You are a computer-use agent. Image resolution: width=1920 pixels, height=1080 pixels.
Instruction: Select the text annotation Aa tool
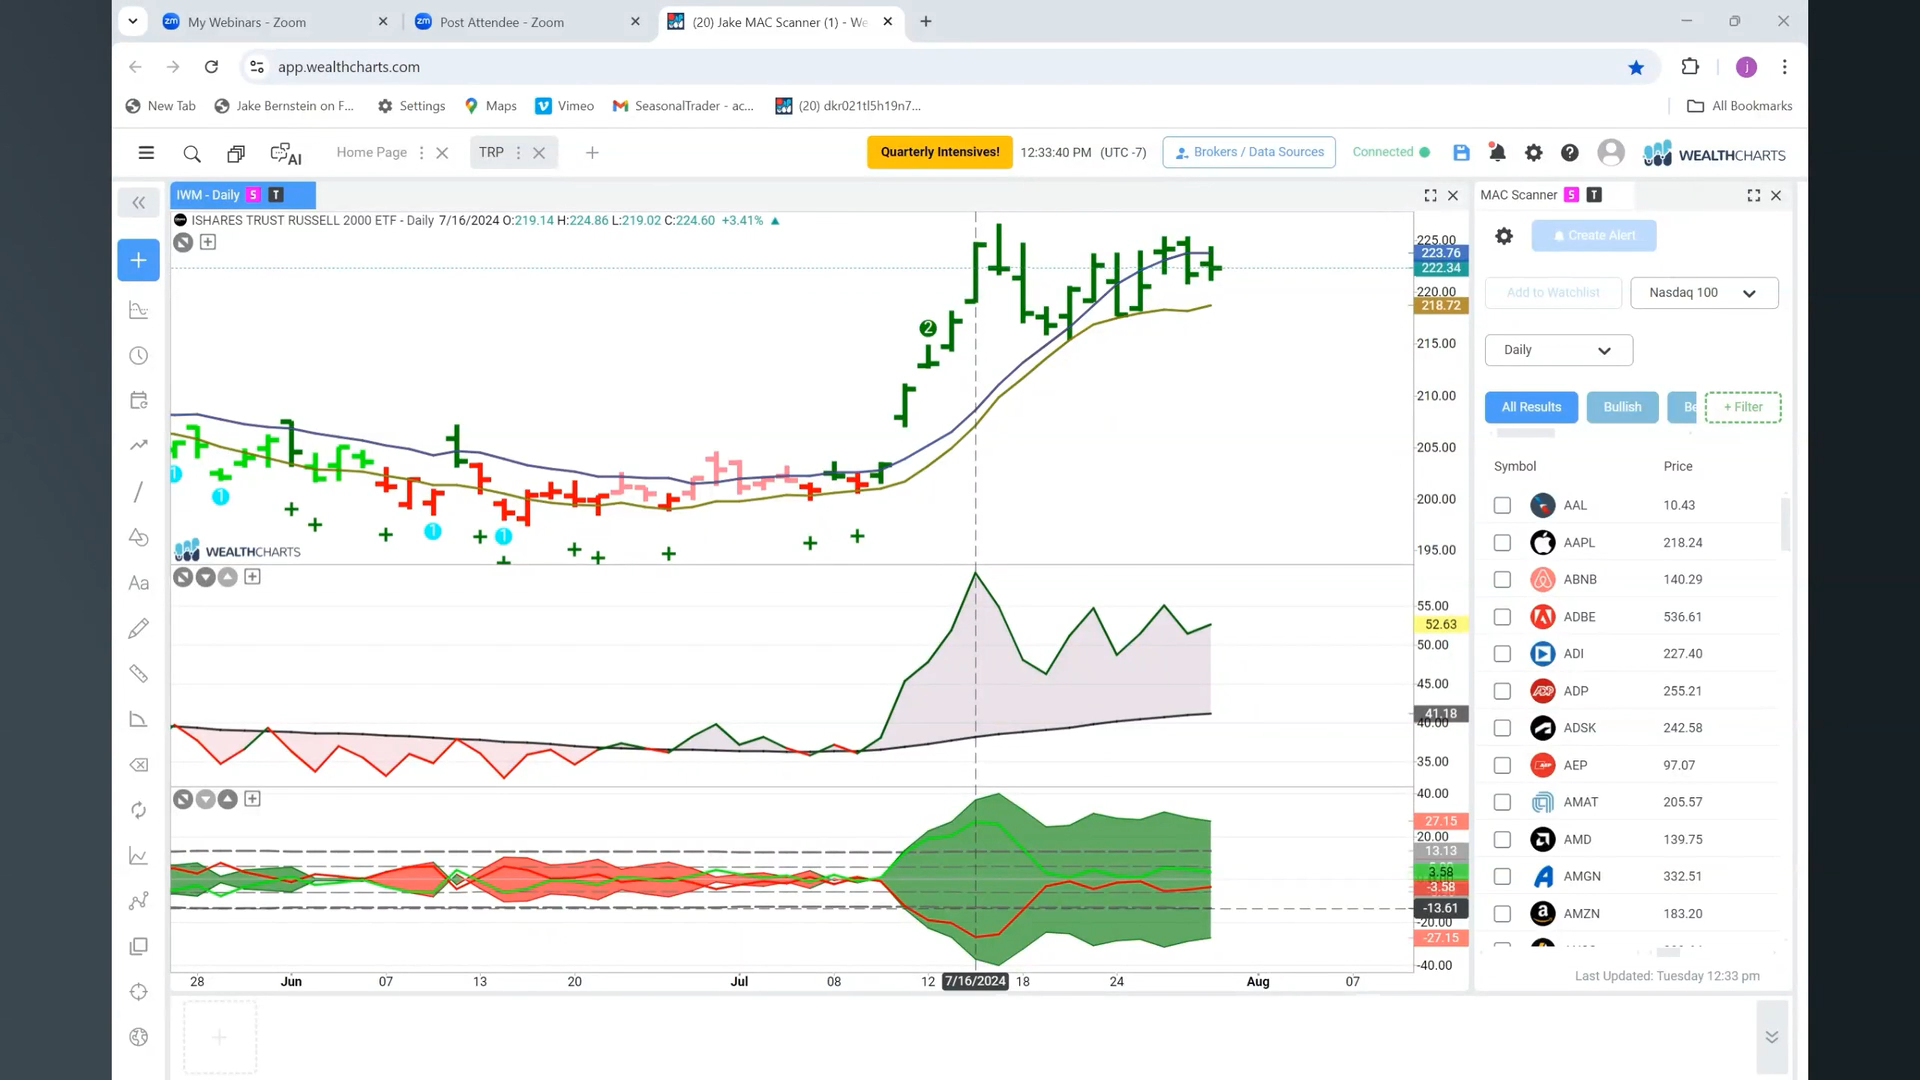(139, 583)
